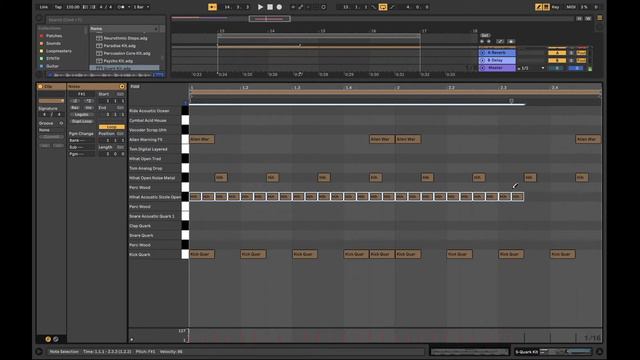This screenshot has height=360, width=640.
Task: Stop playback with the Stop button
Action: click(270, 7)
